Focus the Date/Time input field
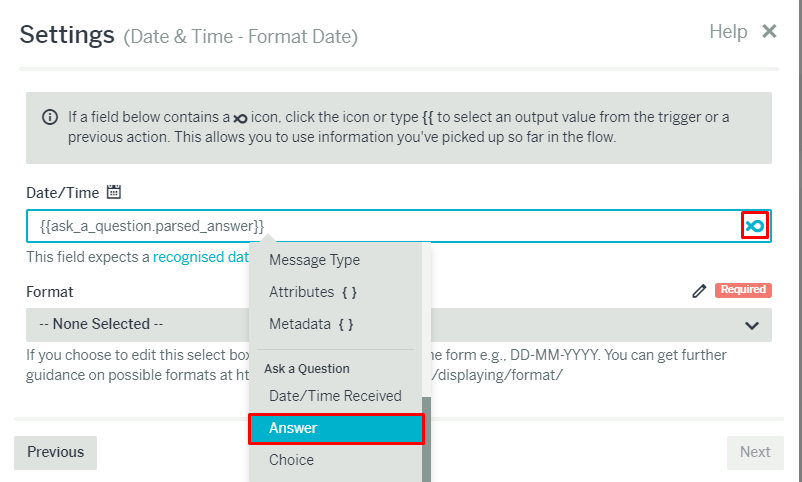The width and height of the screenshot is (802, 482). pyautogui.click(x=384, y=226)
